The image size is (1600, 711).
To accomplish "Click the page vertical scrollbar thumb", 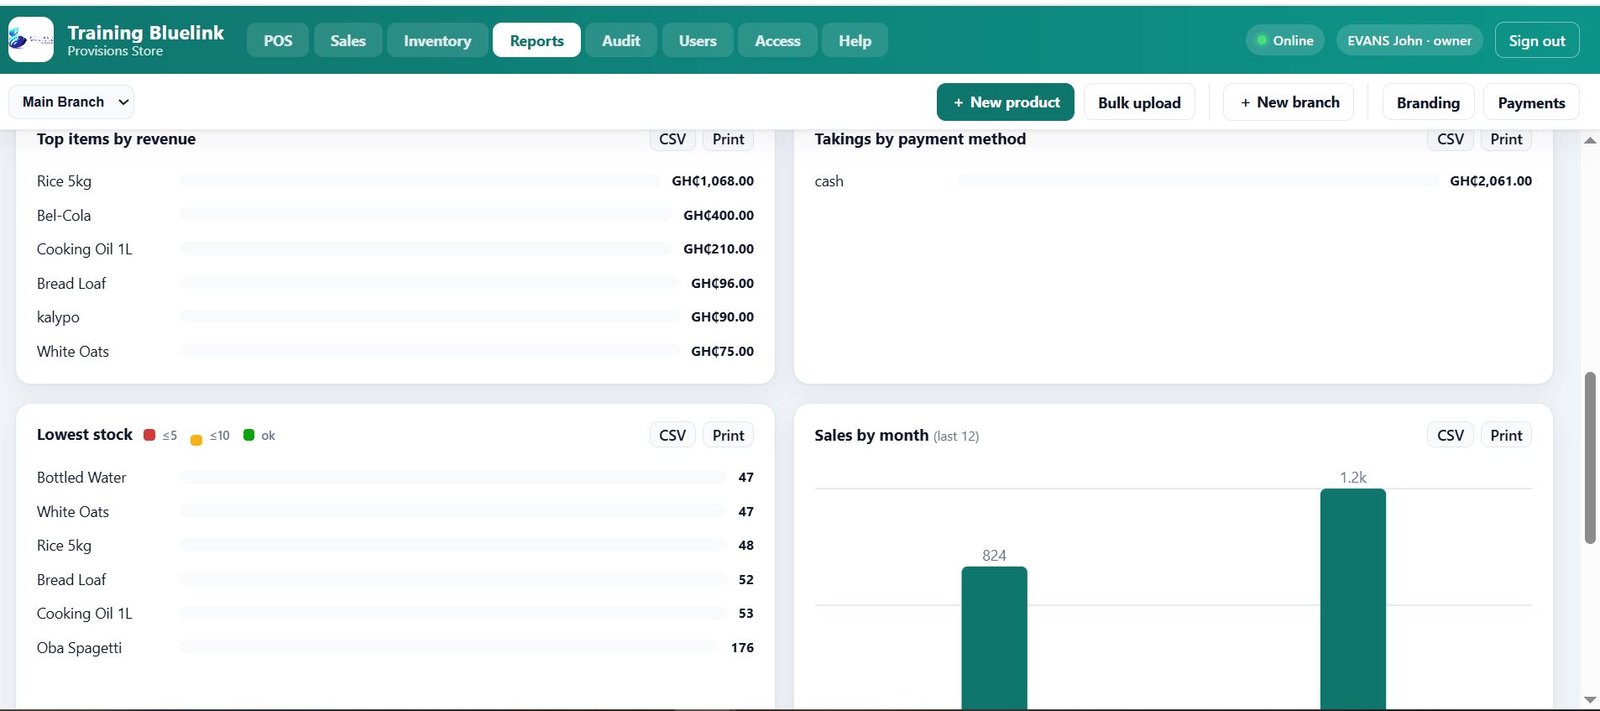I will click(1590, 458).
